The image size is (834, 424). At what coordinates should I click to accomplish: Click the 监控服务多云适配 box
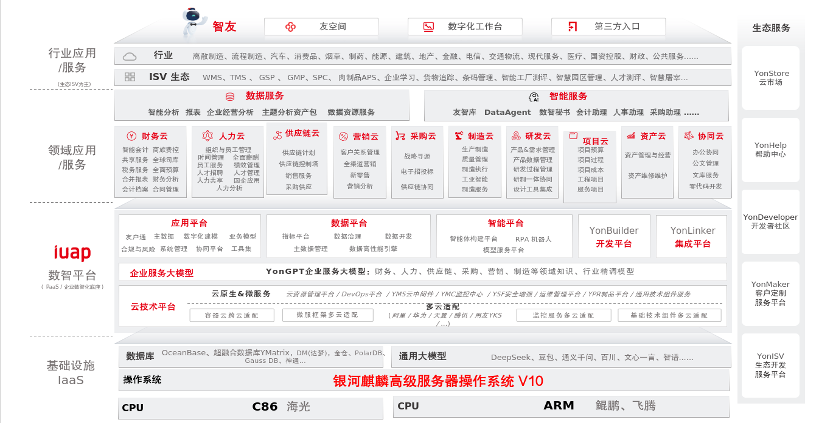[563, 315]
